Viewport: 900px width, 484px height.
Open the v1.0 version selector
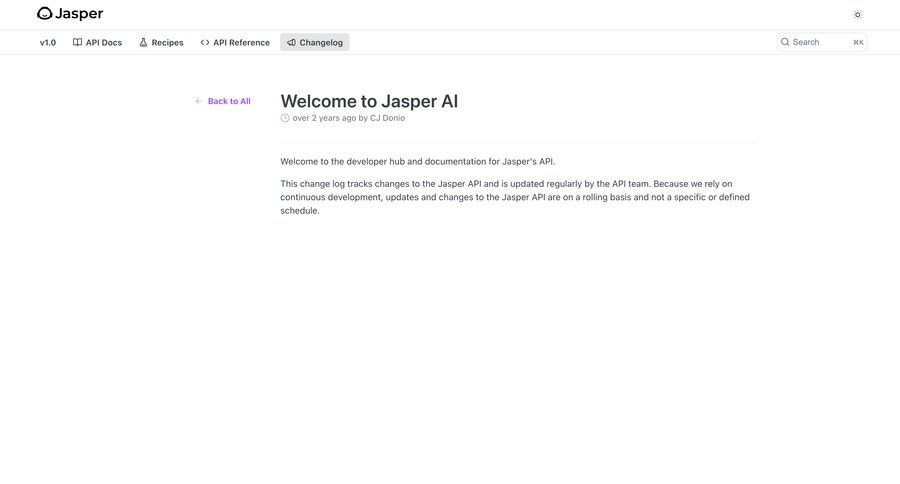48,42
